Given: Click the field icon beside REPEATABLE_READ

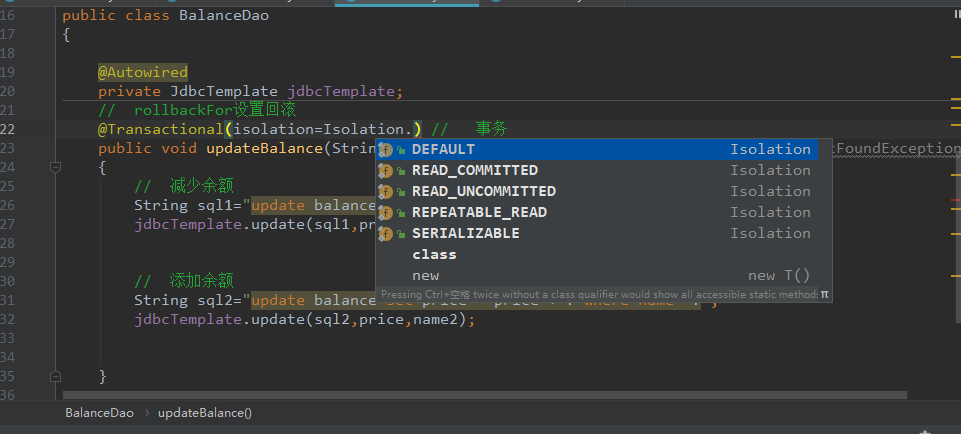Looking at the screenshot, I should (x=385, y=213).
